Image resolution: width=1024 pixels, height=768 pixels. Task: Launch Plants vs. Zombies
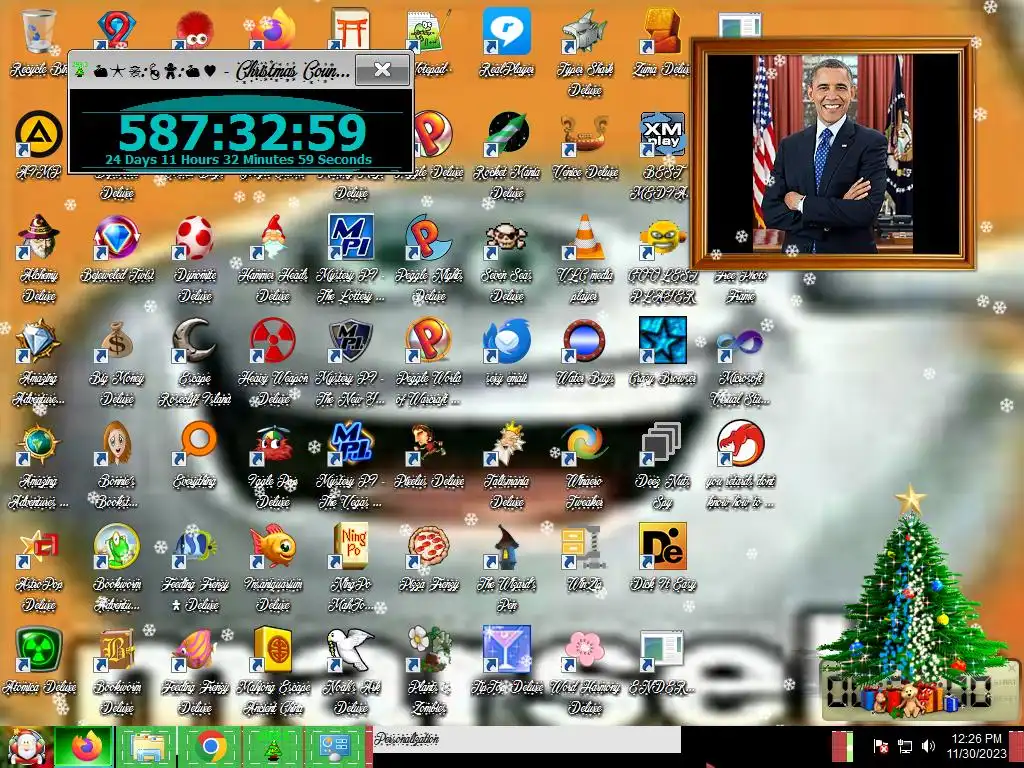428,649
